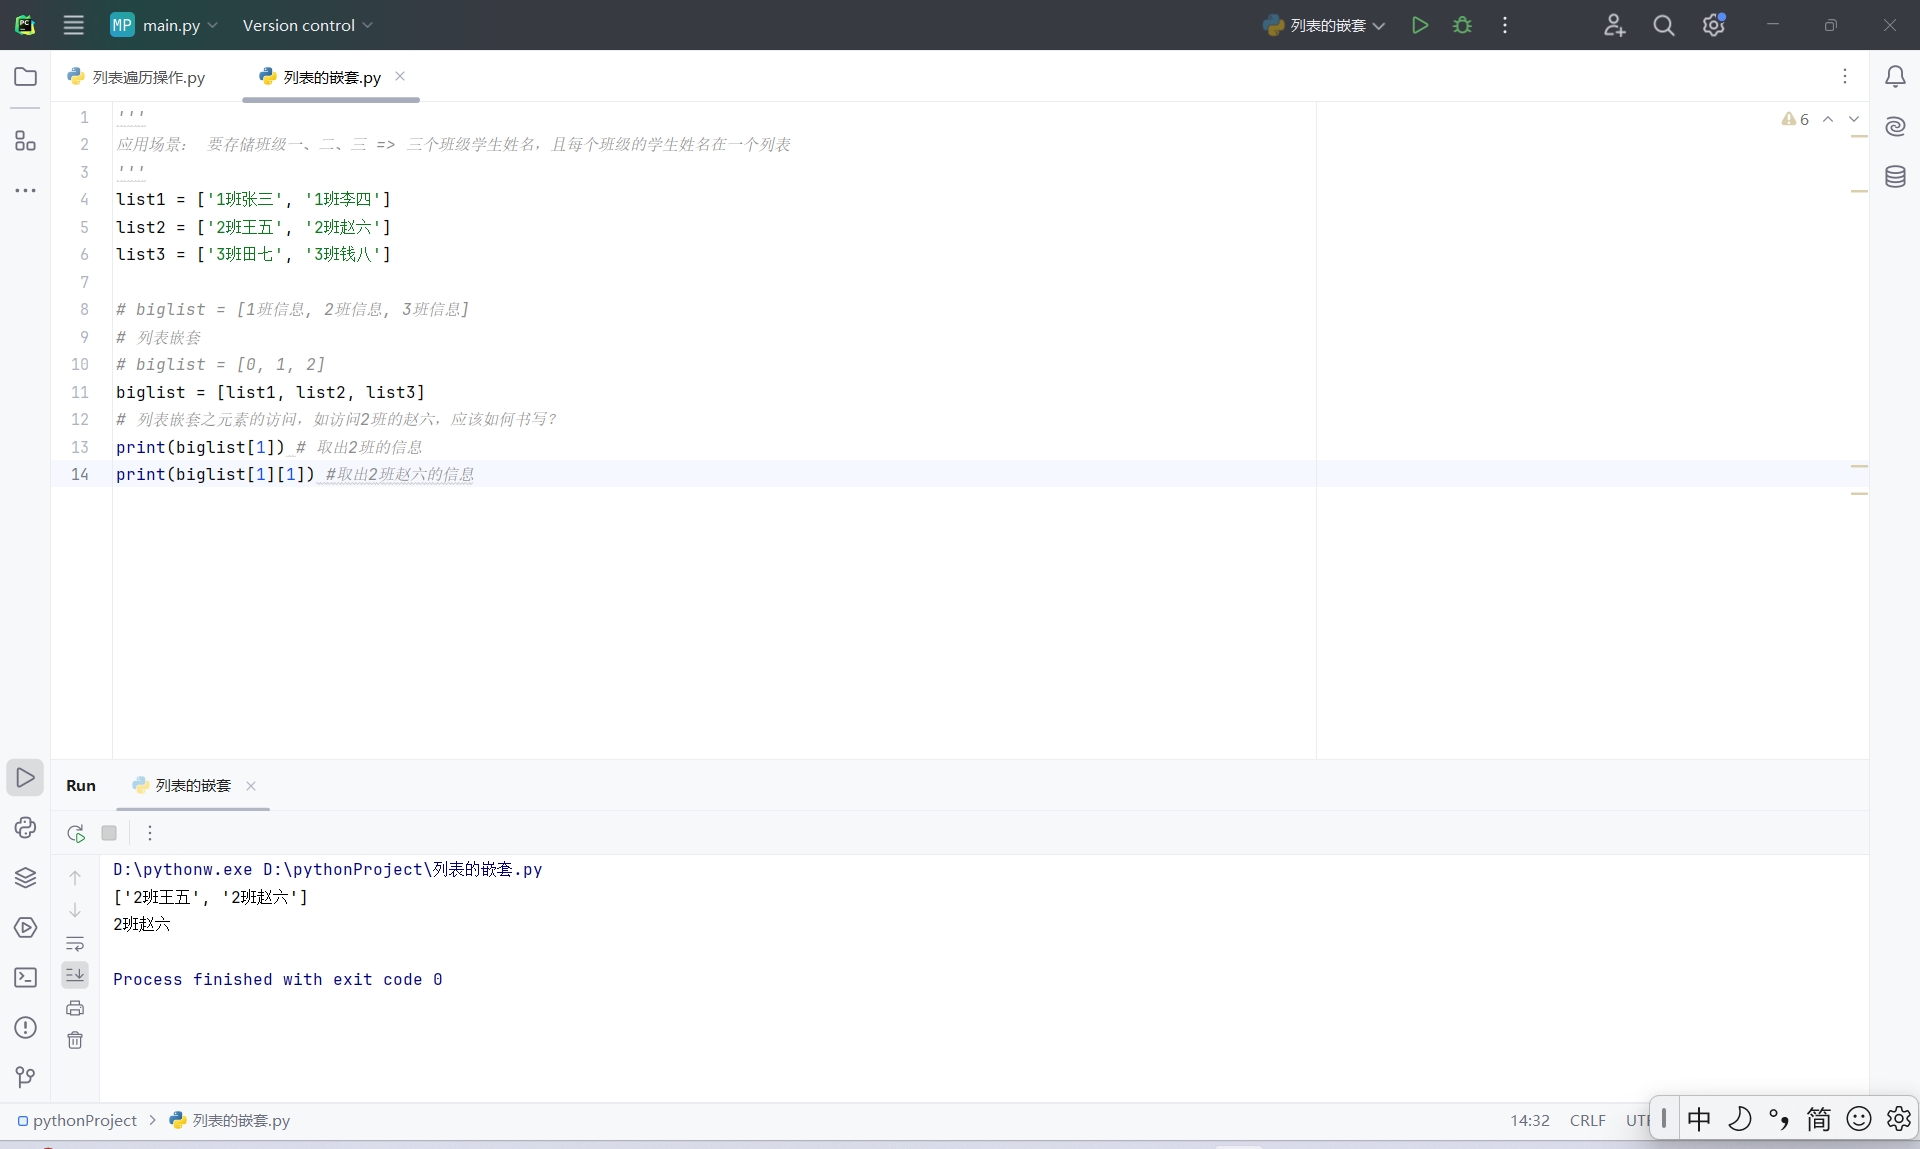Viewport: 1920px width, 1149px height.
Task: Open Python Console tool window
Action: [x=25, y=828]
